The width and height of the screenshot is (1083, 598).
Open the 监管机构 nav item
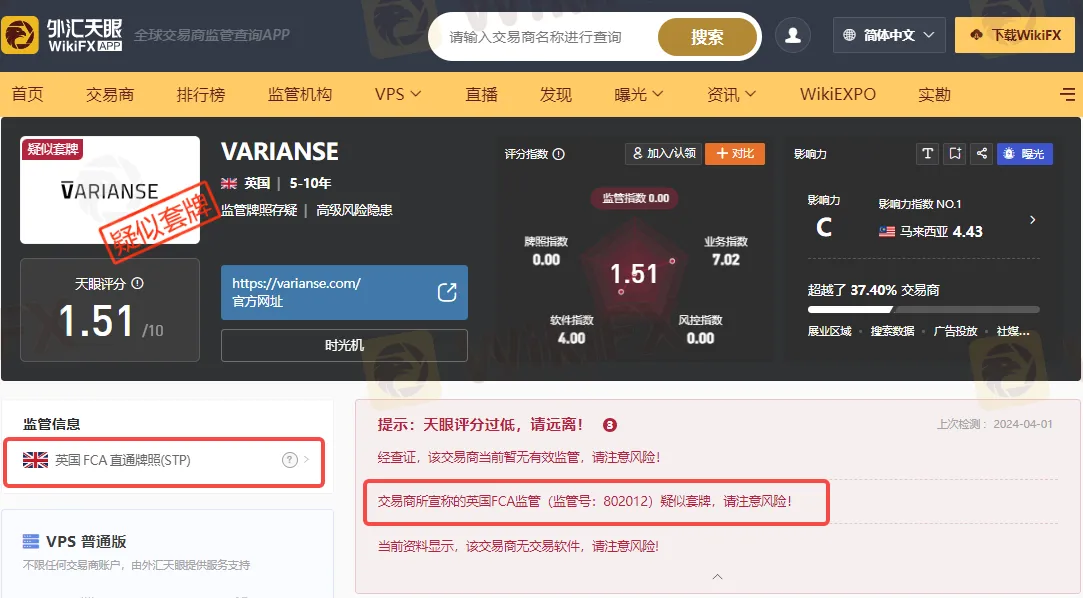click(x=300, y=94)
